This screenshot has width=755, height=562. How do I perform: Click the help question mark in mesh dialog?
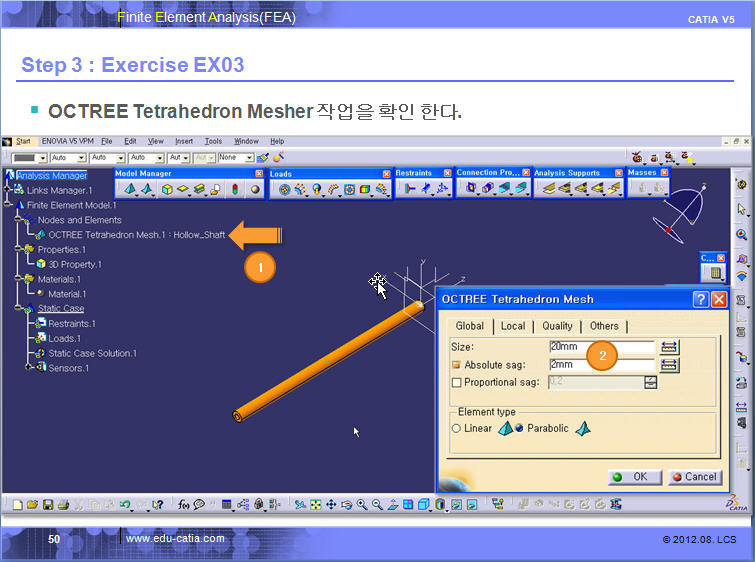pos(701,299)
